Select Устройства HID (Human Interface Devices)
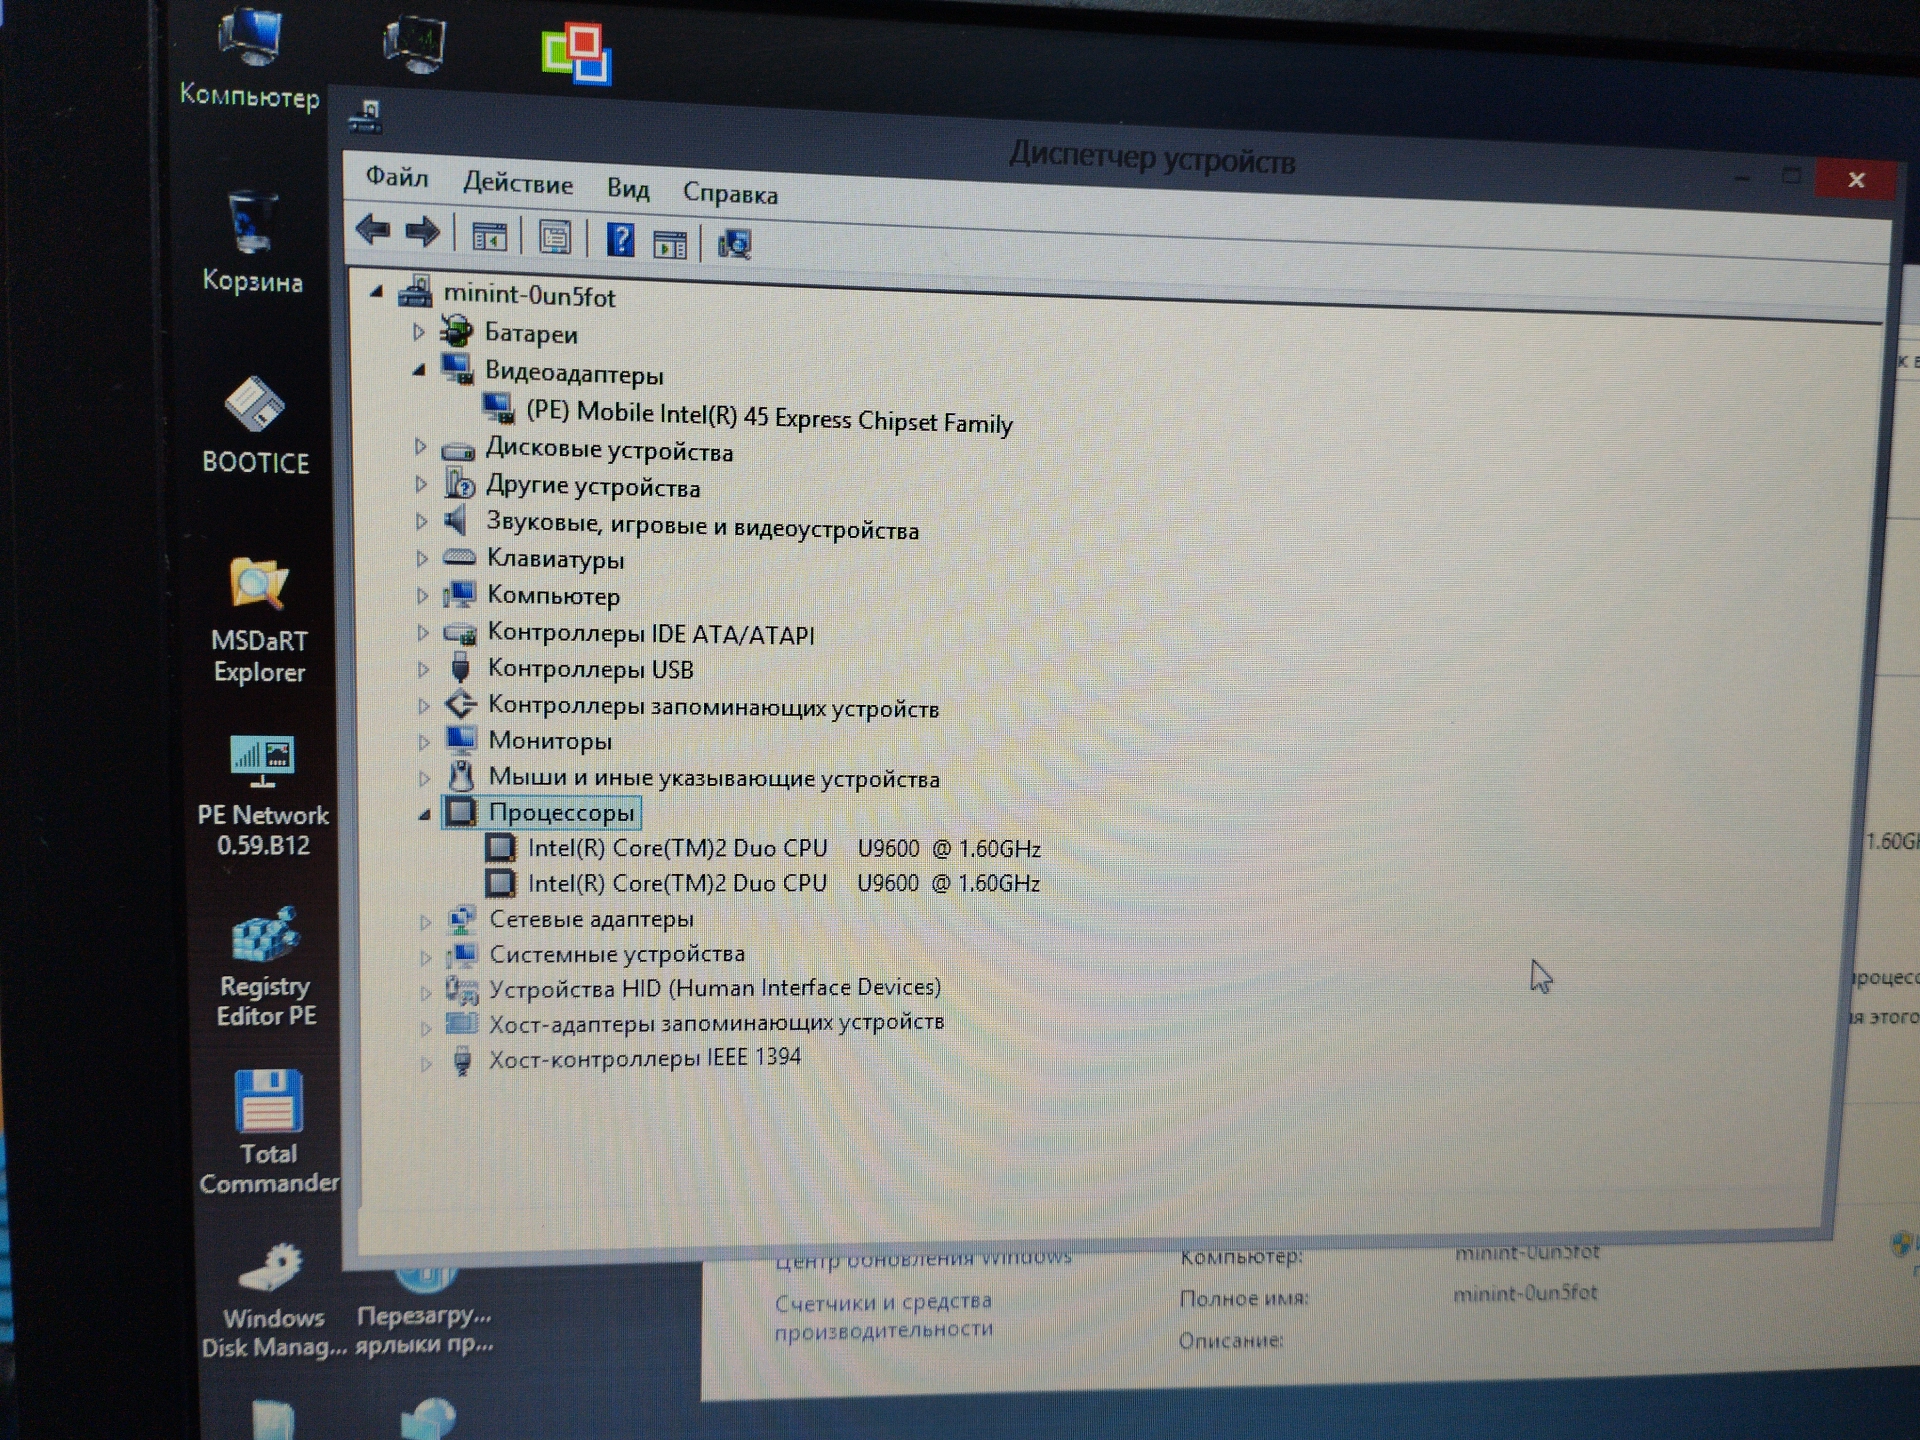 [x=715, y=988]
